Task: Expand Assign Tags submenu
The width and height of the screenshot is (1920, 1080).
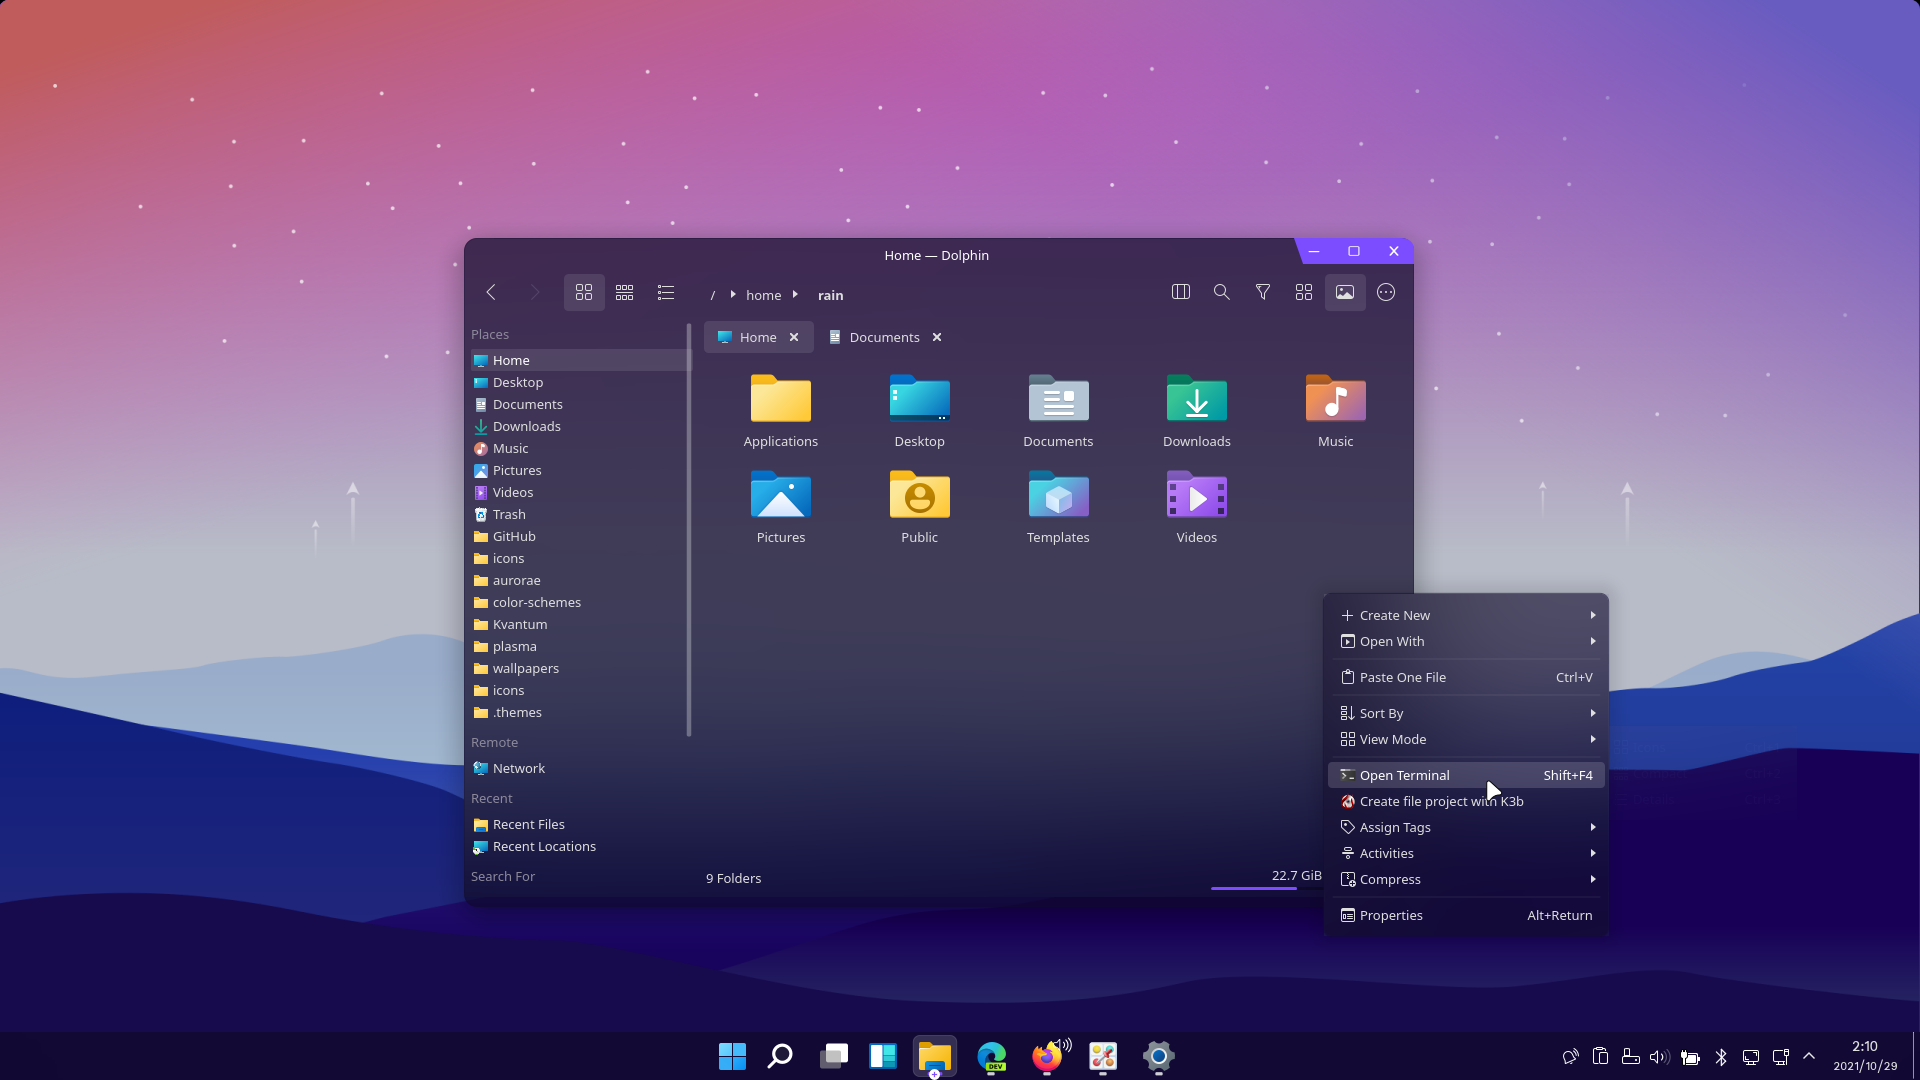Action: 1466,827
